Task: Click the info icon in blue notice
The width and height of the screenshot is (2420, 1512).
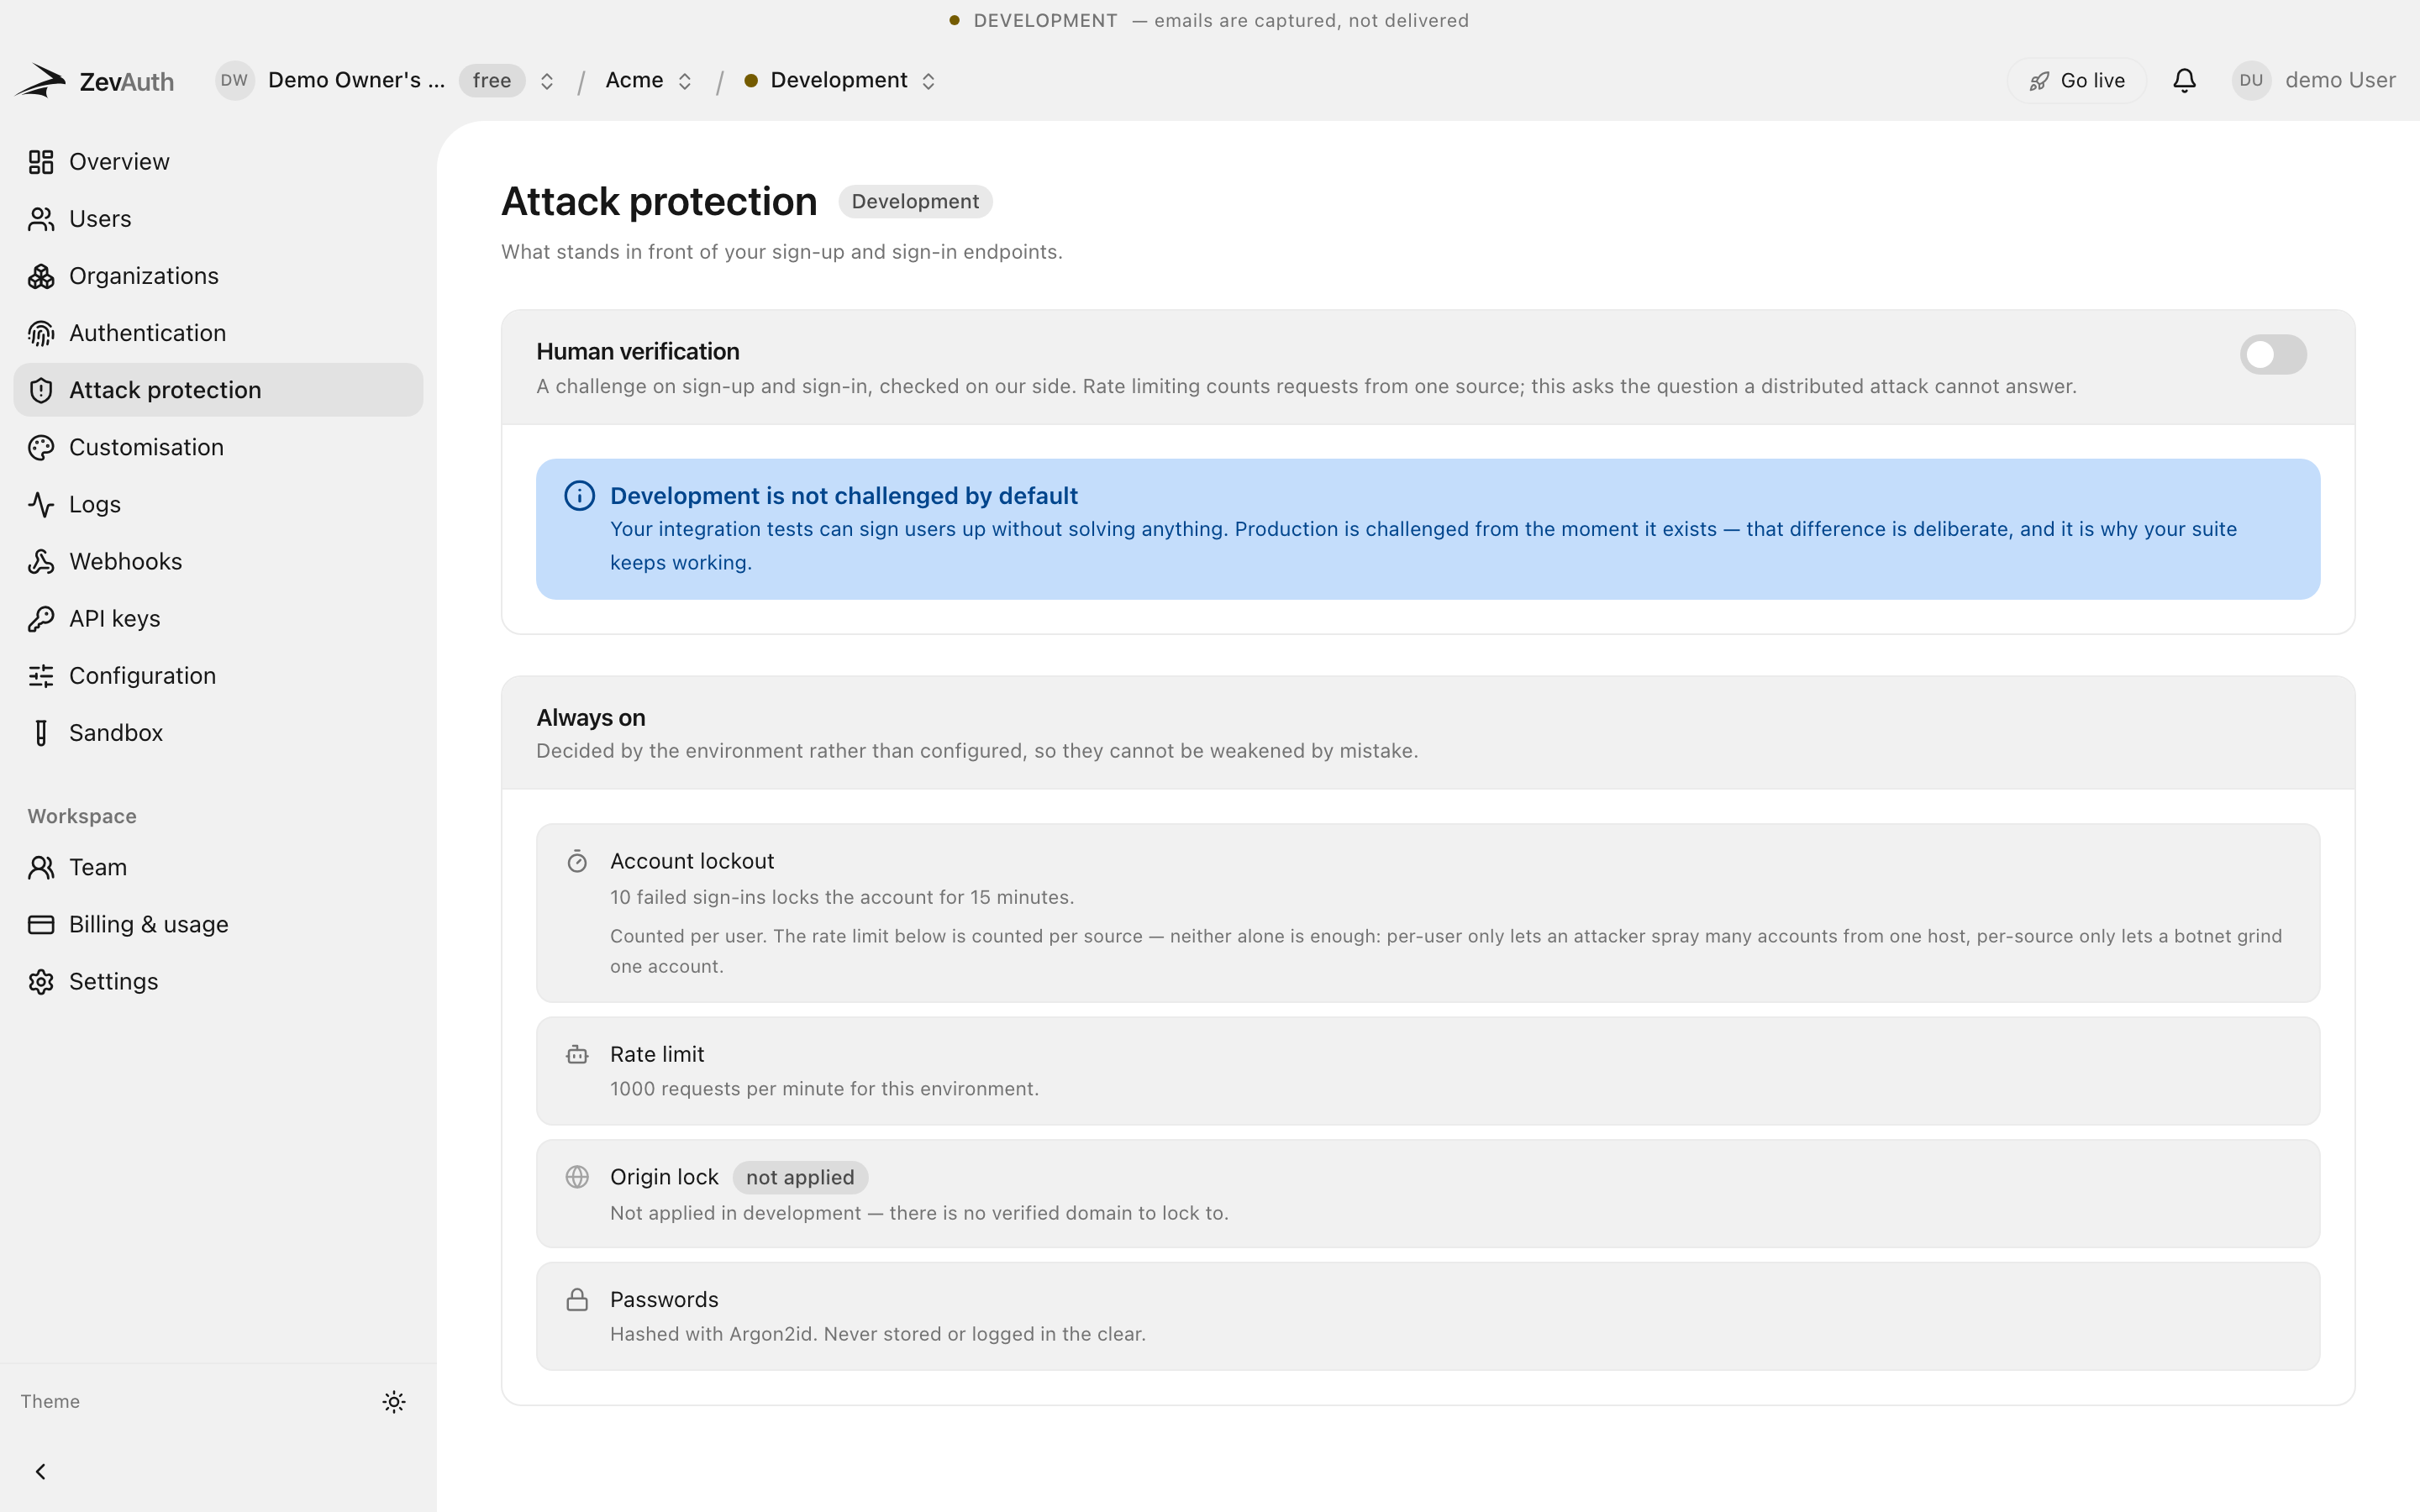Action: point(579,495)
